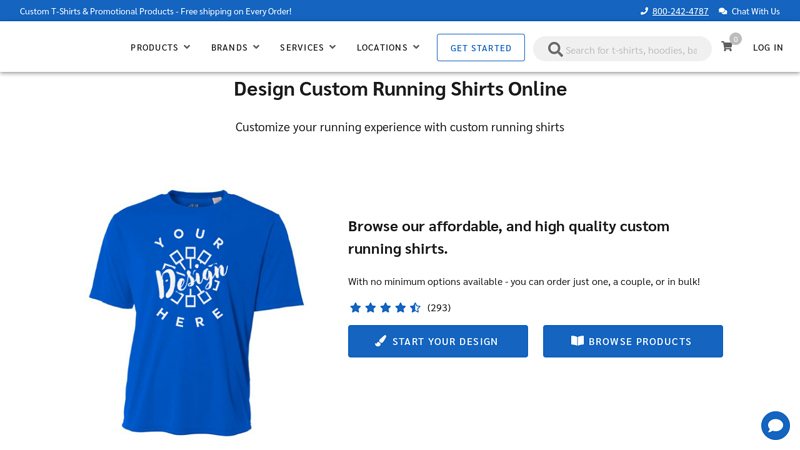This screenshot has width=800, height=450.
Task: Open the shopping cart icon
Action: point(727,47)
